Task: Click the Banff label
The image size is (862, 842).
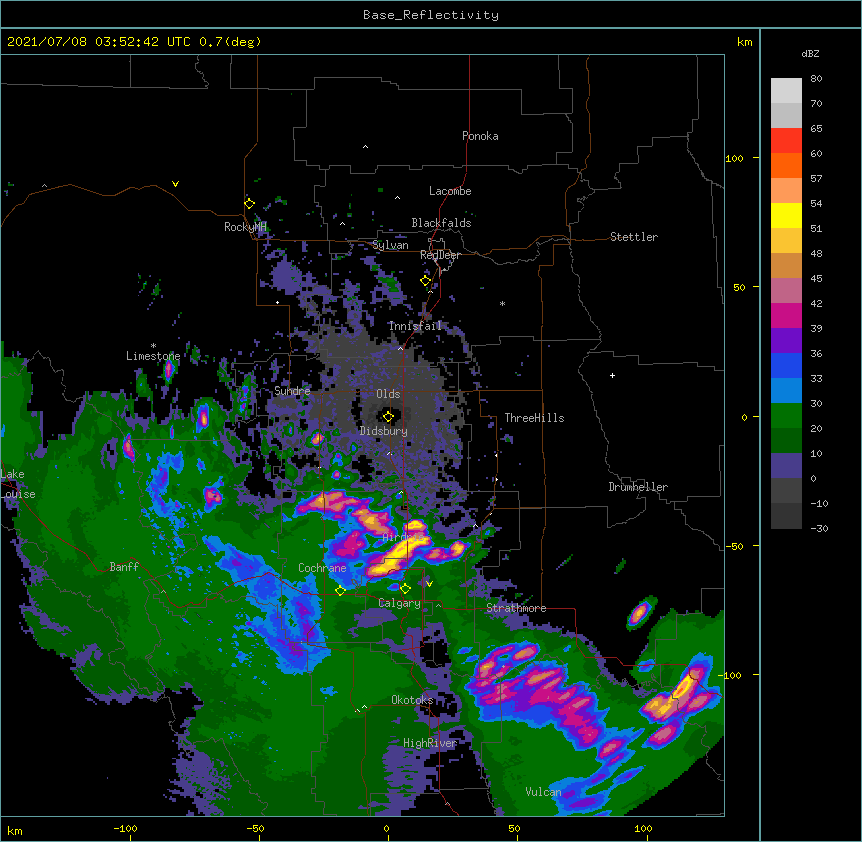Action: pos(124,567)
